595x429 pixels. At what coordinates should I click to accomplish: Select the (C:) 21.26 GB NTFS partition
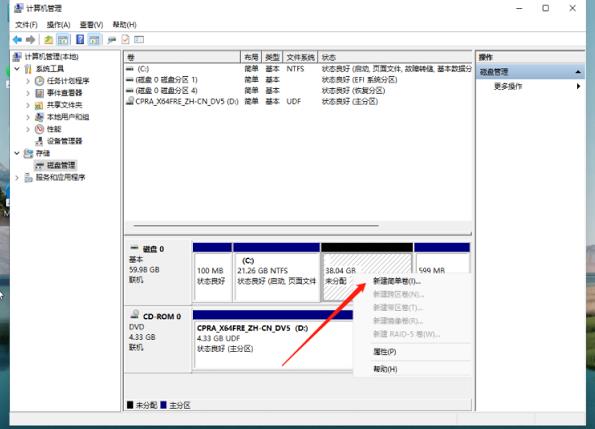276,273
